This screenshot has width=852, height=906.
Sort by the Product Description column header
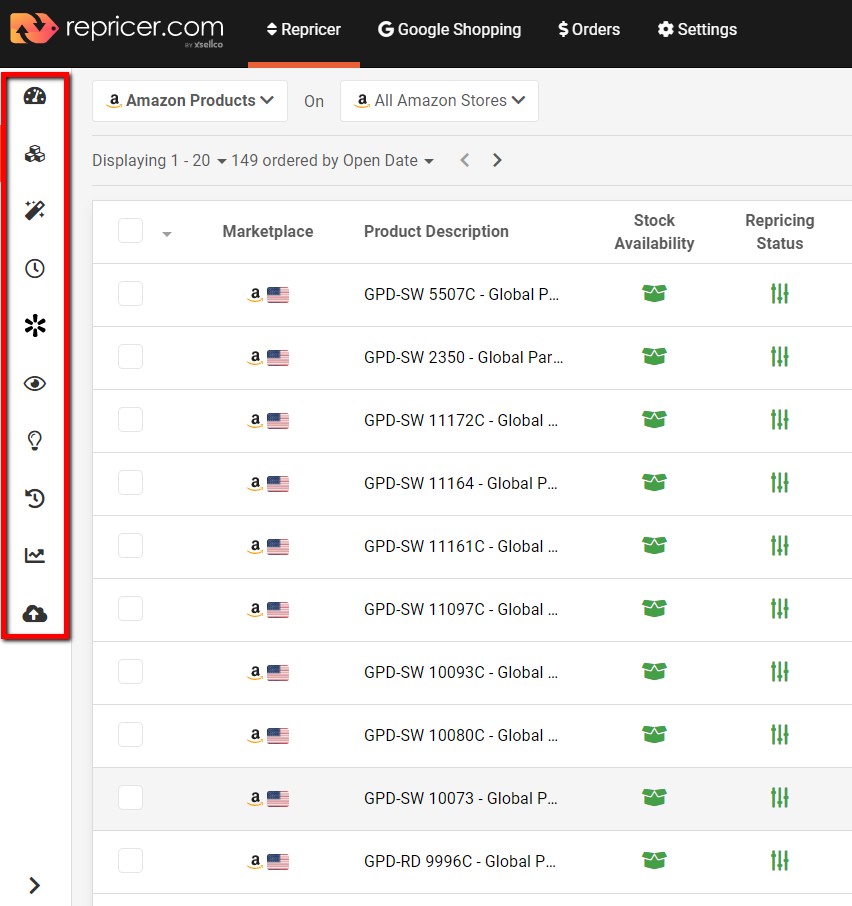coord(436,231)
